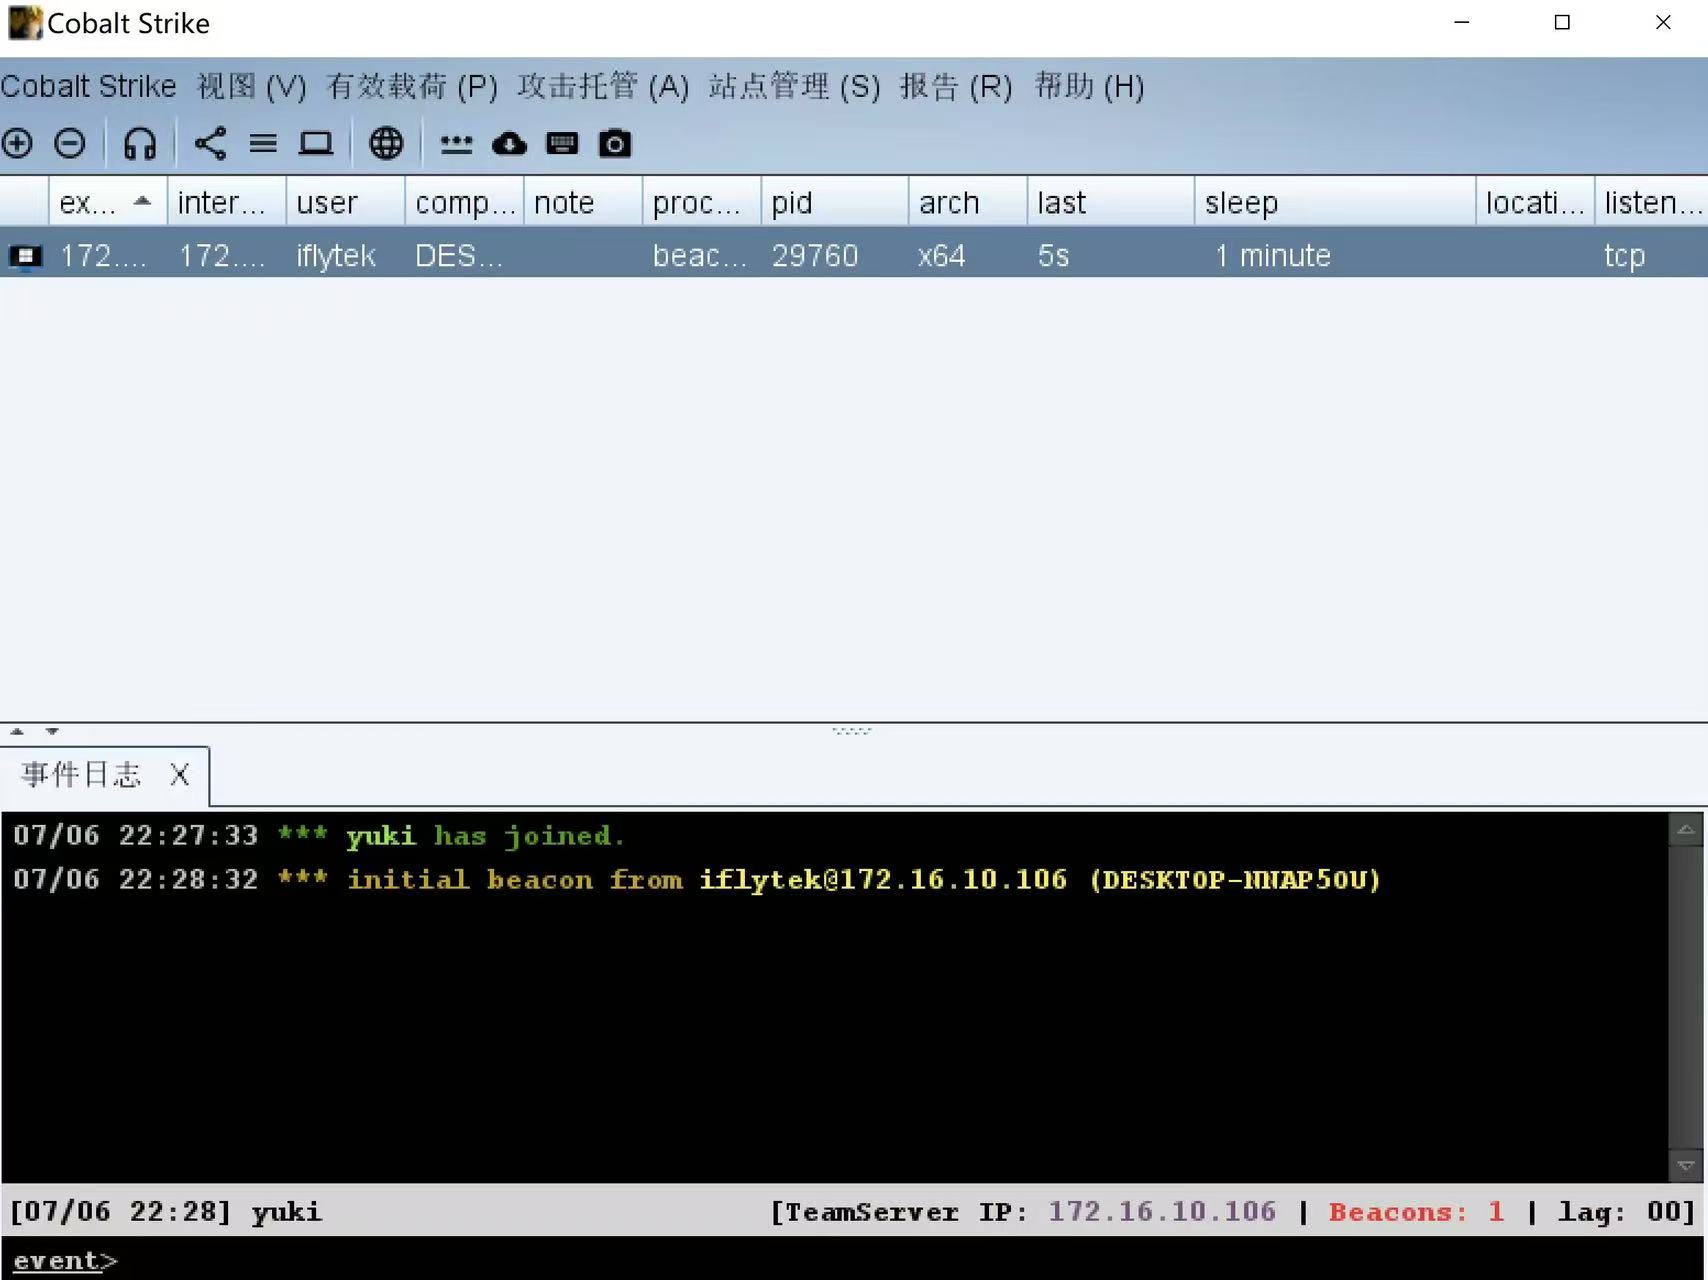
Task: Click the TeamServer IP 172.16.10.106 status text
Action: coord(1023,1212)
